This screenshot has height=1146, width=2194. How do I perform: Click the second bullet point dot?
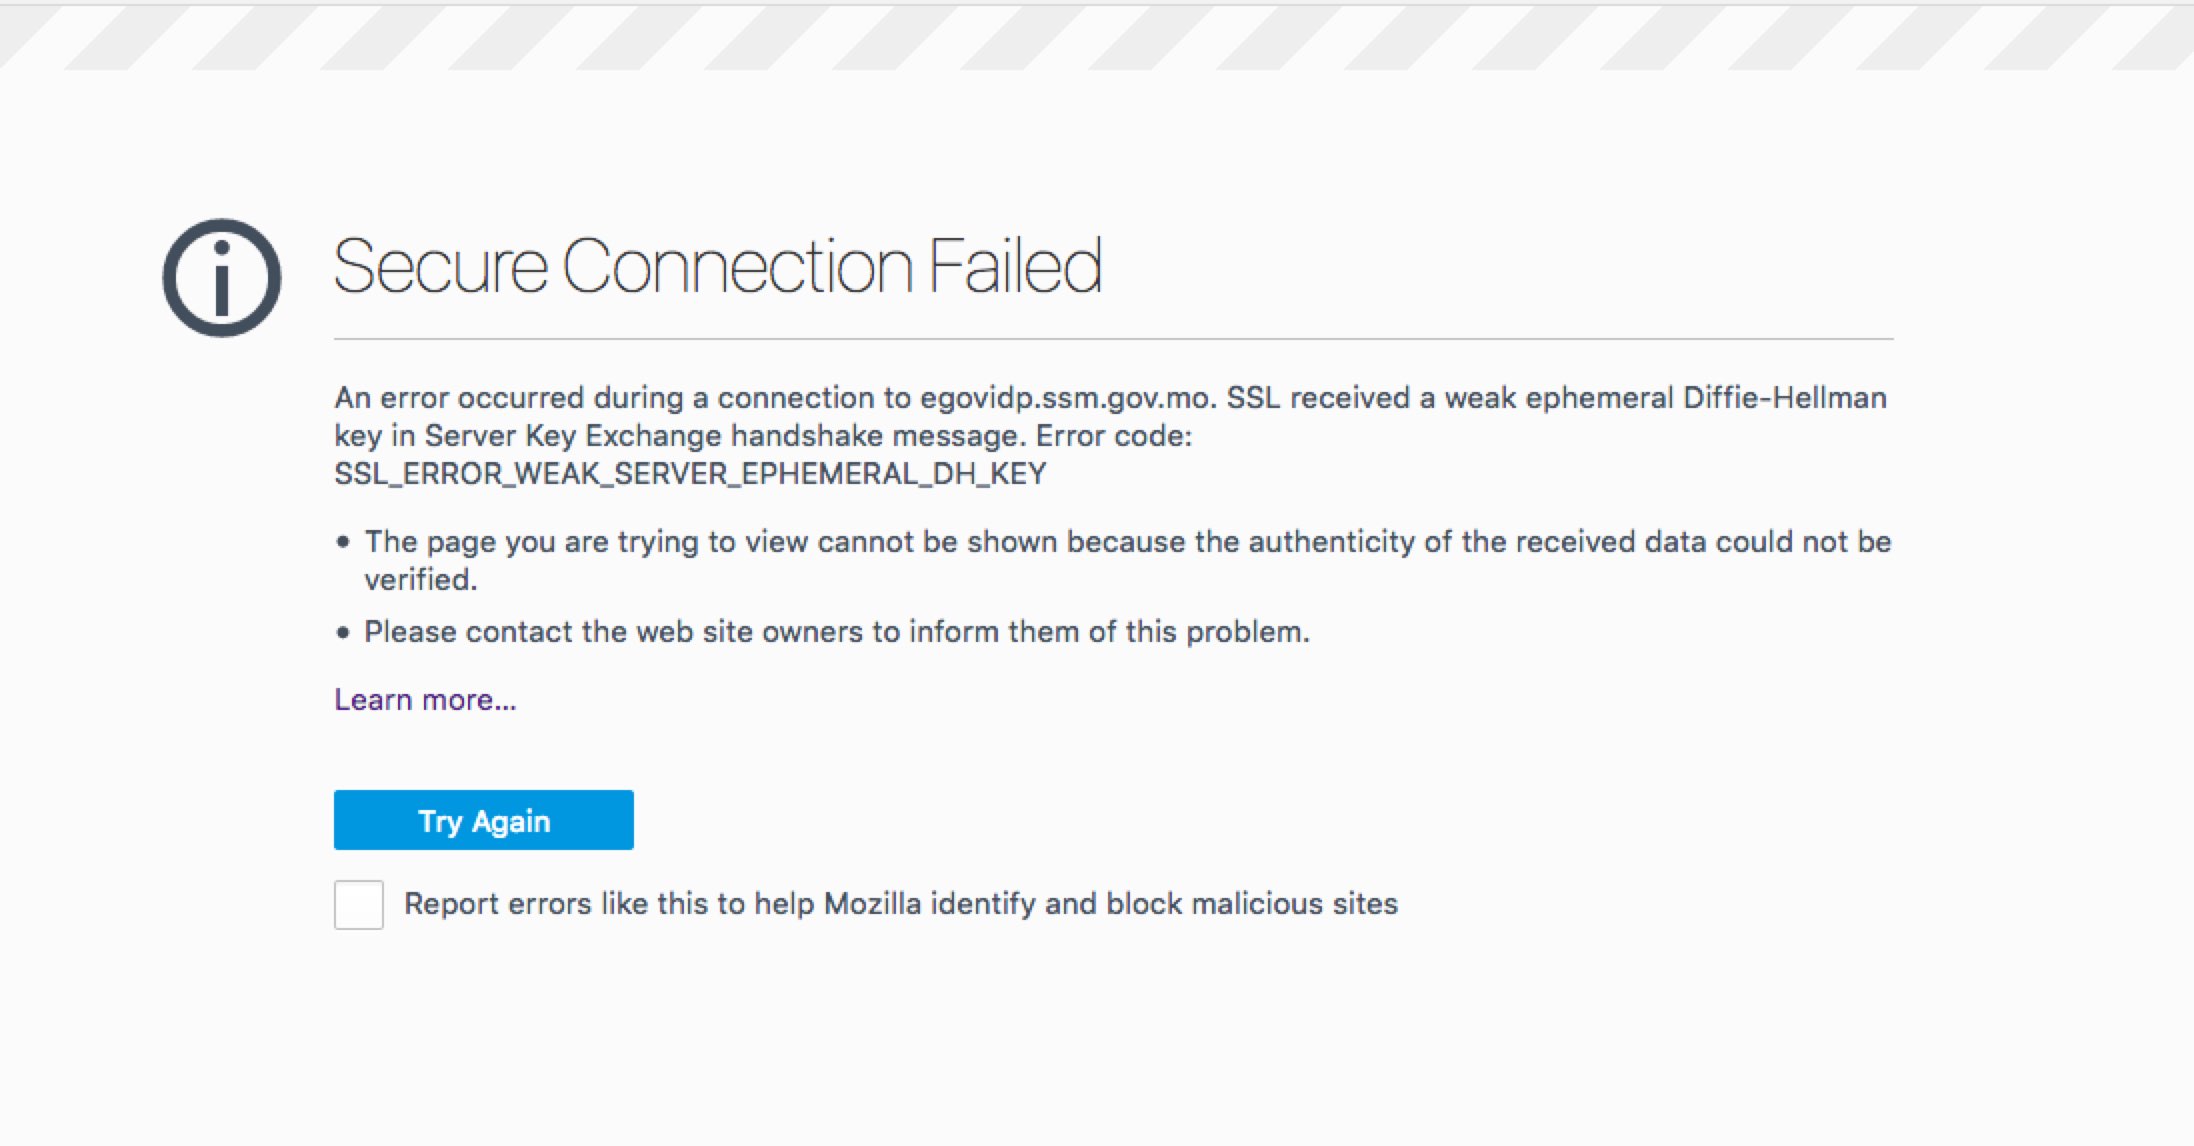[x=343, y=632]
